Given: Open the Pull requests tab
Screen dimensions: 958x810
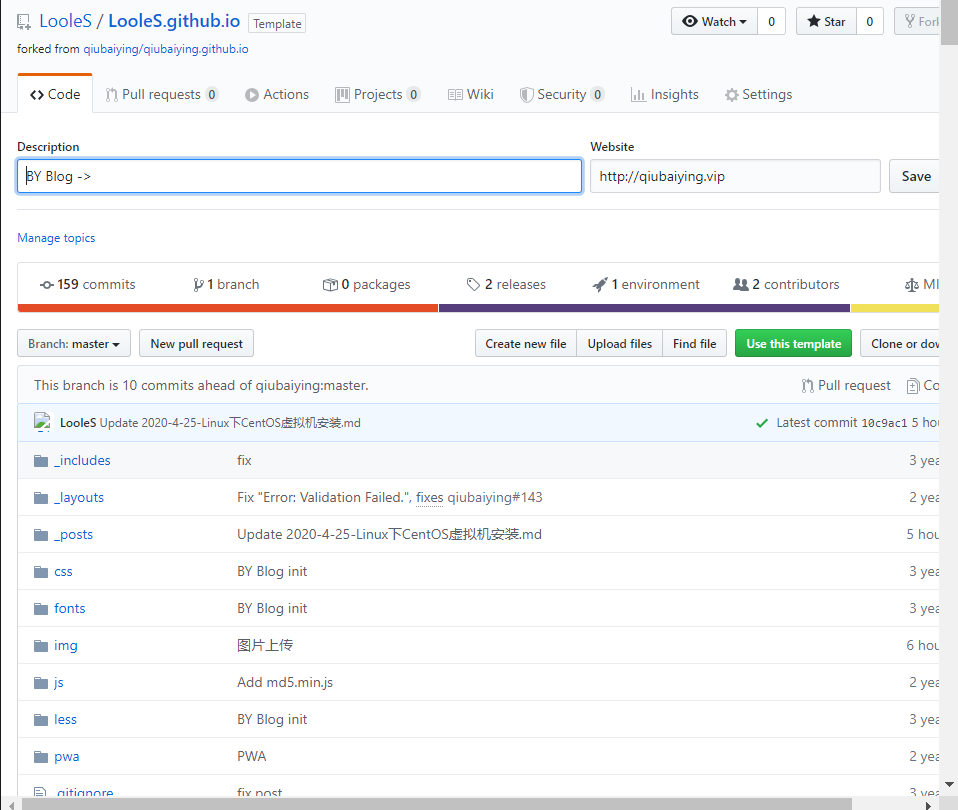Looking at the screenshot, I should click(x=161, y=94).
